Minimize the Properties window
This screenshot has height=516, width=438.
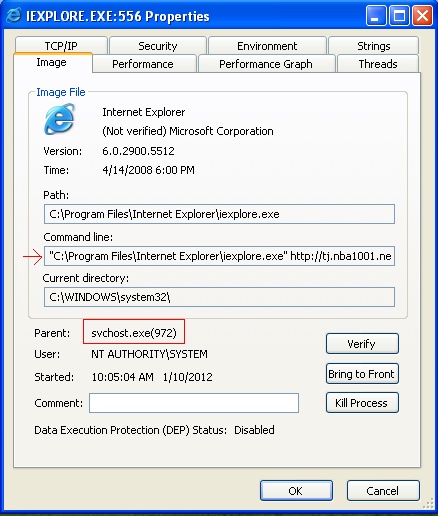(376, 15)
